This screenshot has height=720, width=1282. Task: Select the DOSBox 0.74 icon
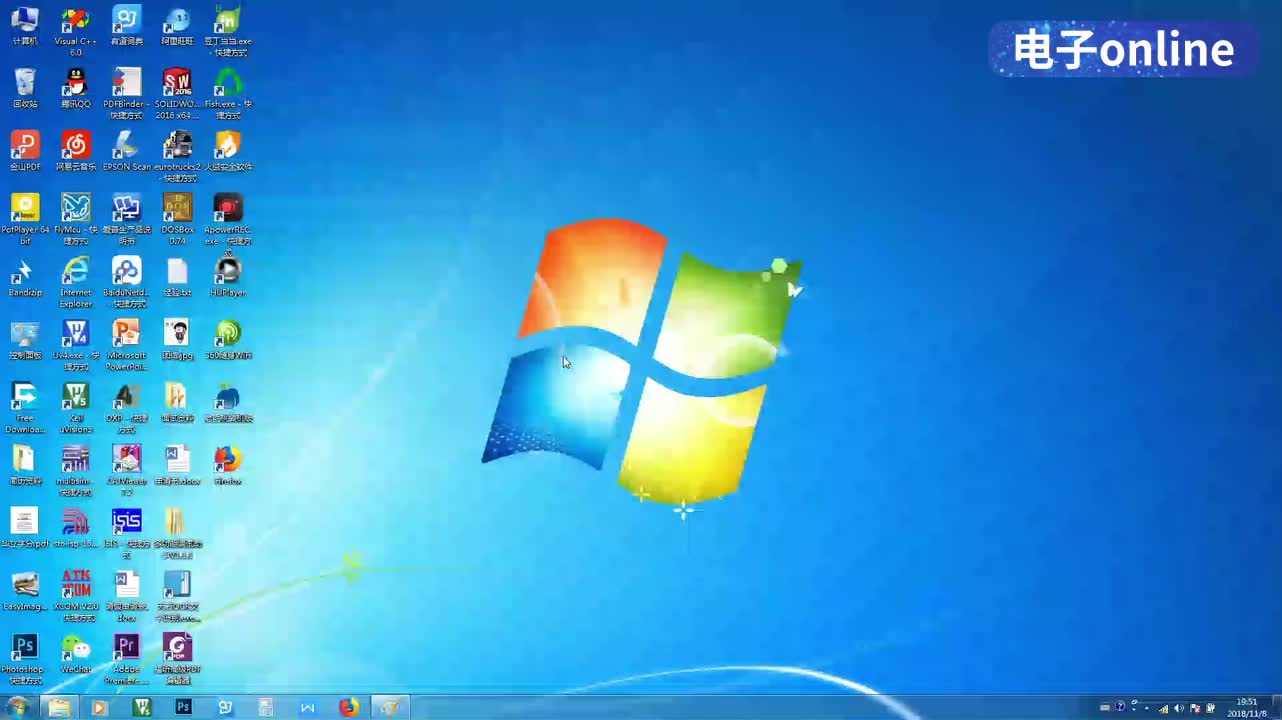point(177,219)
